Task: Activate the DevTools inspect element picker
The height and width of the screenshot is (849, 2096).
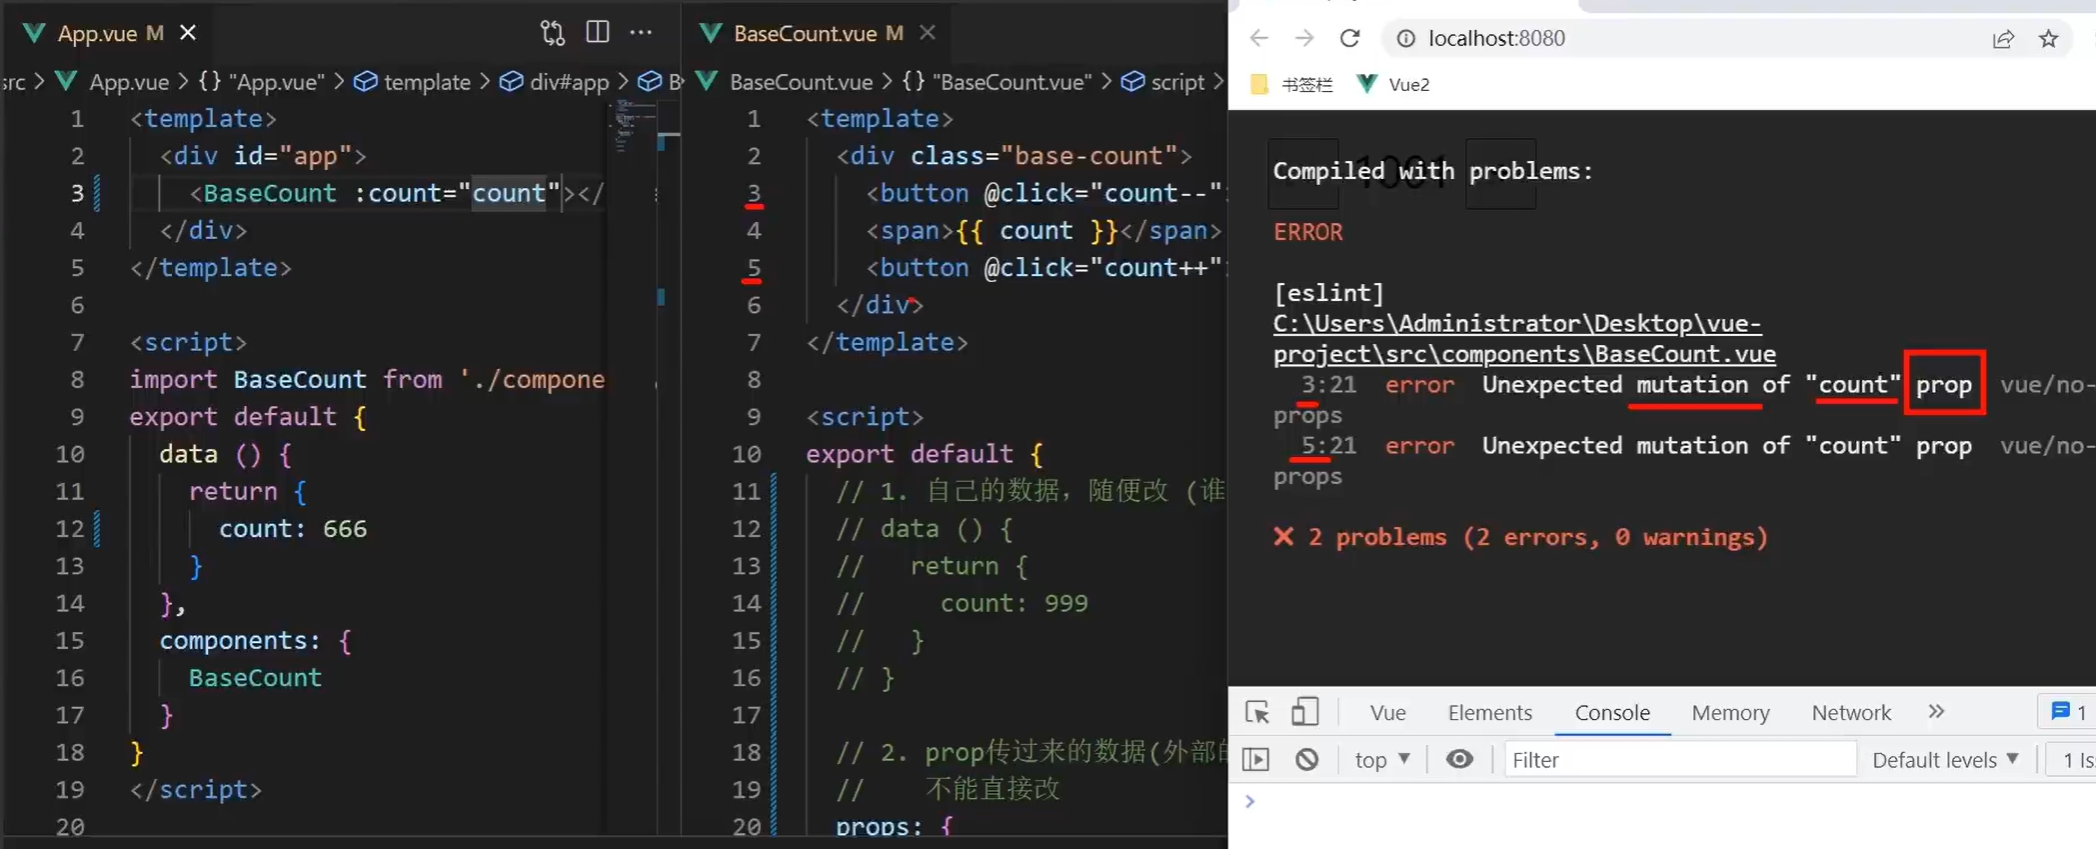Action: tap(1257, 712)
